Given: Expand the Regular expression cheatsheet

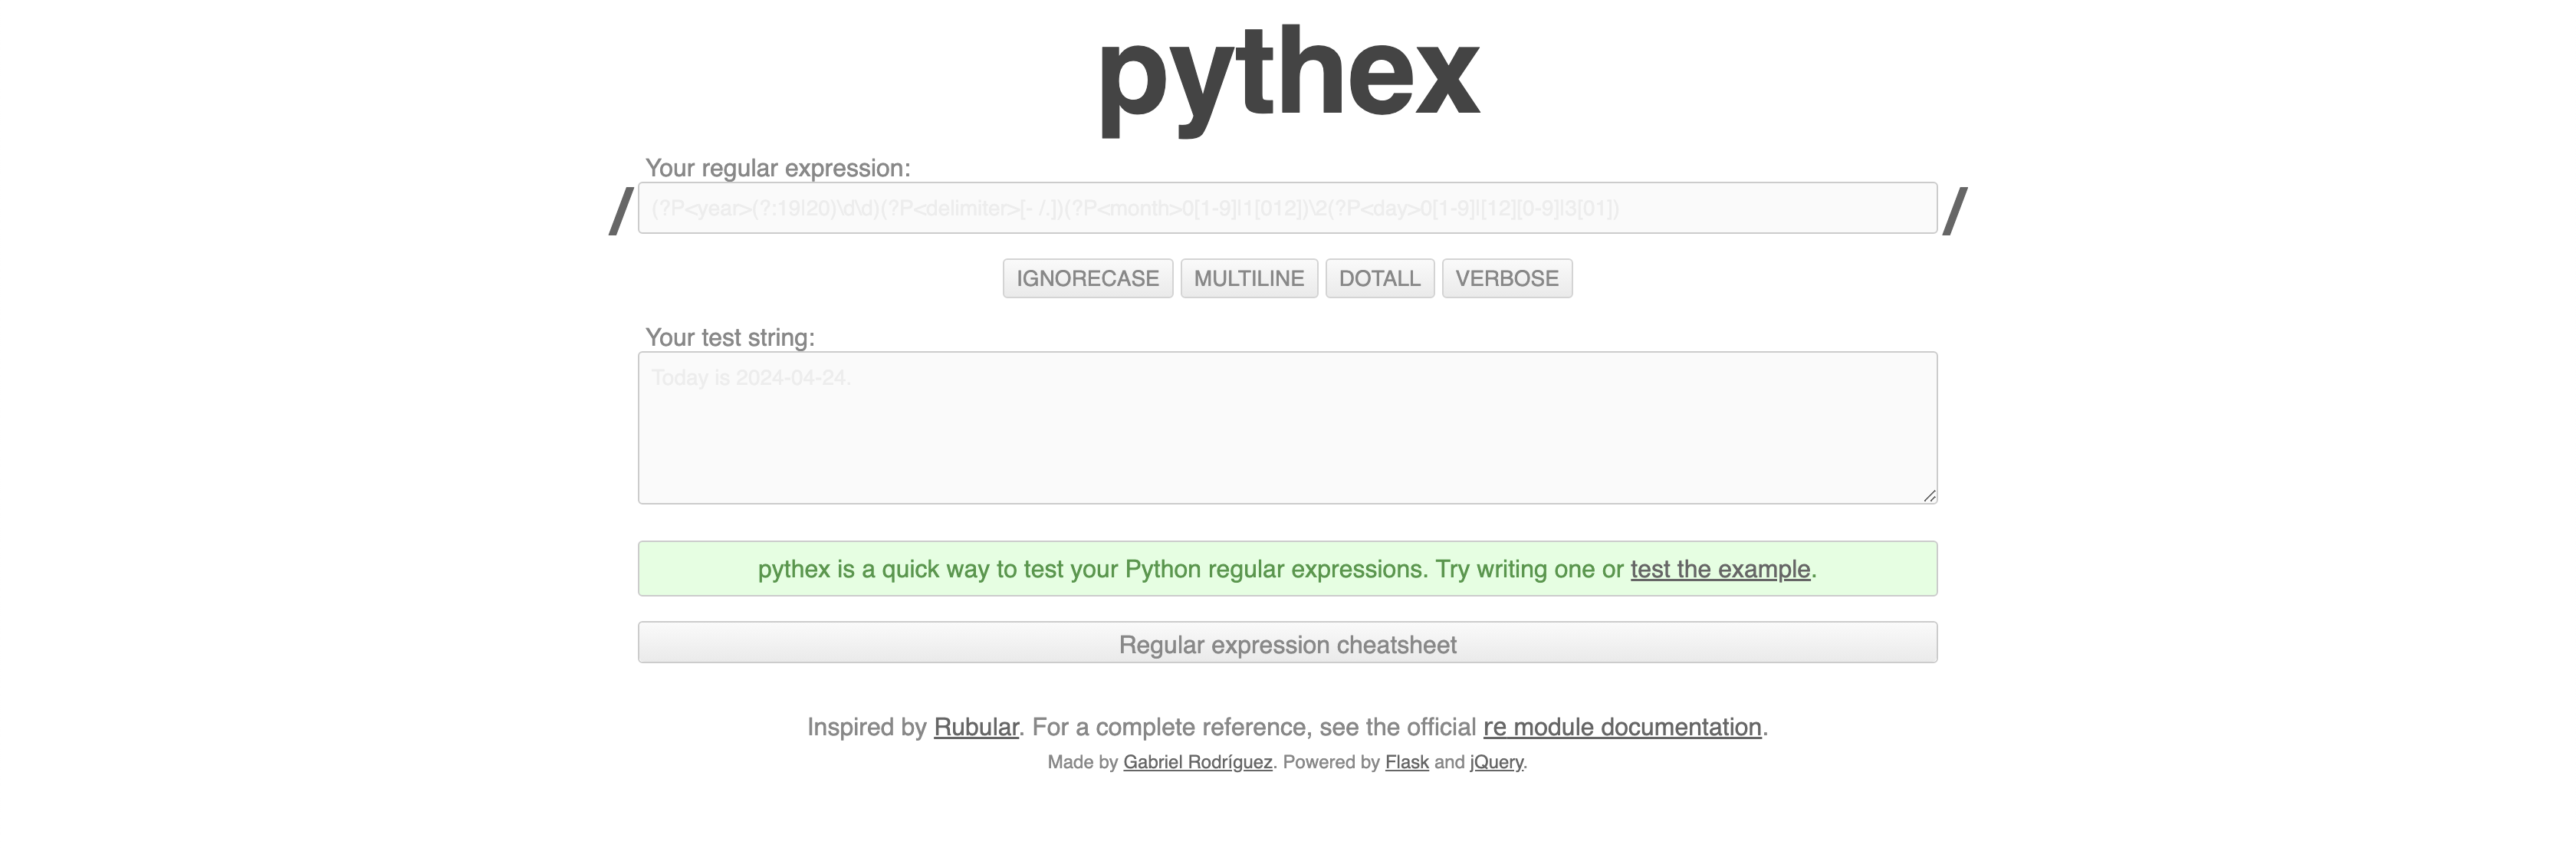Looking at the screenshot, I should [1287, 644].
